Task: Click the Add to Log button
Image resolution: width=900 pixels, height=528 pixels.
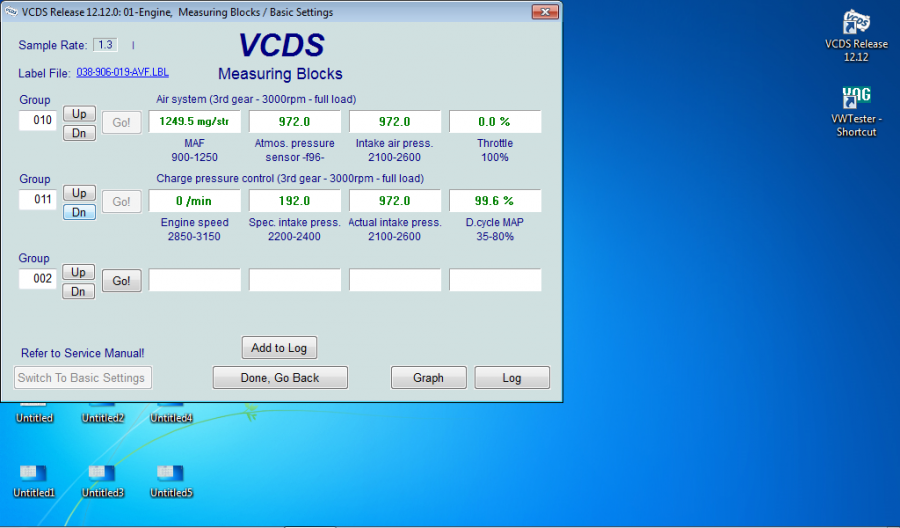Action: (x=279, y=348)
